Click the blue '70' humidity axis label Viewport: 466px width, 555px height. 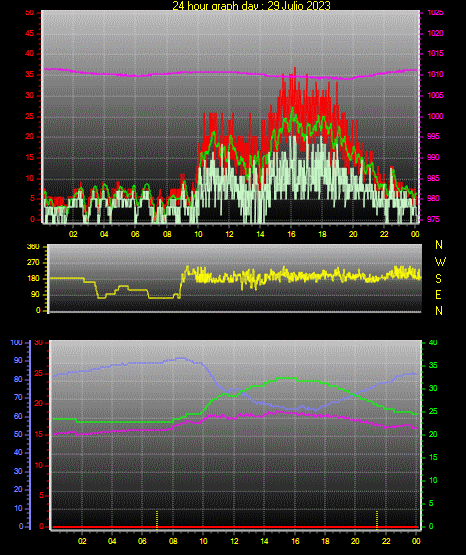[x=18, y=398]
